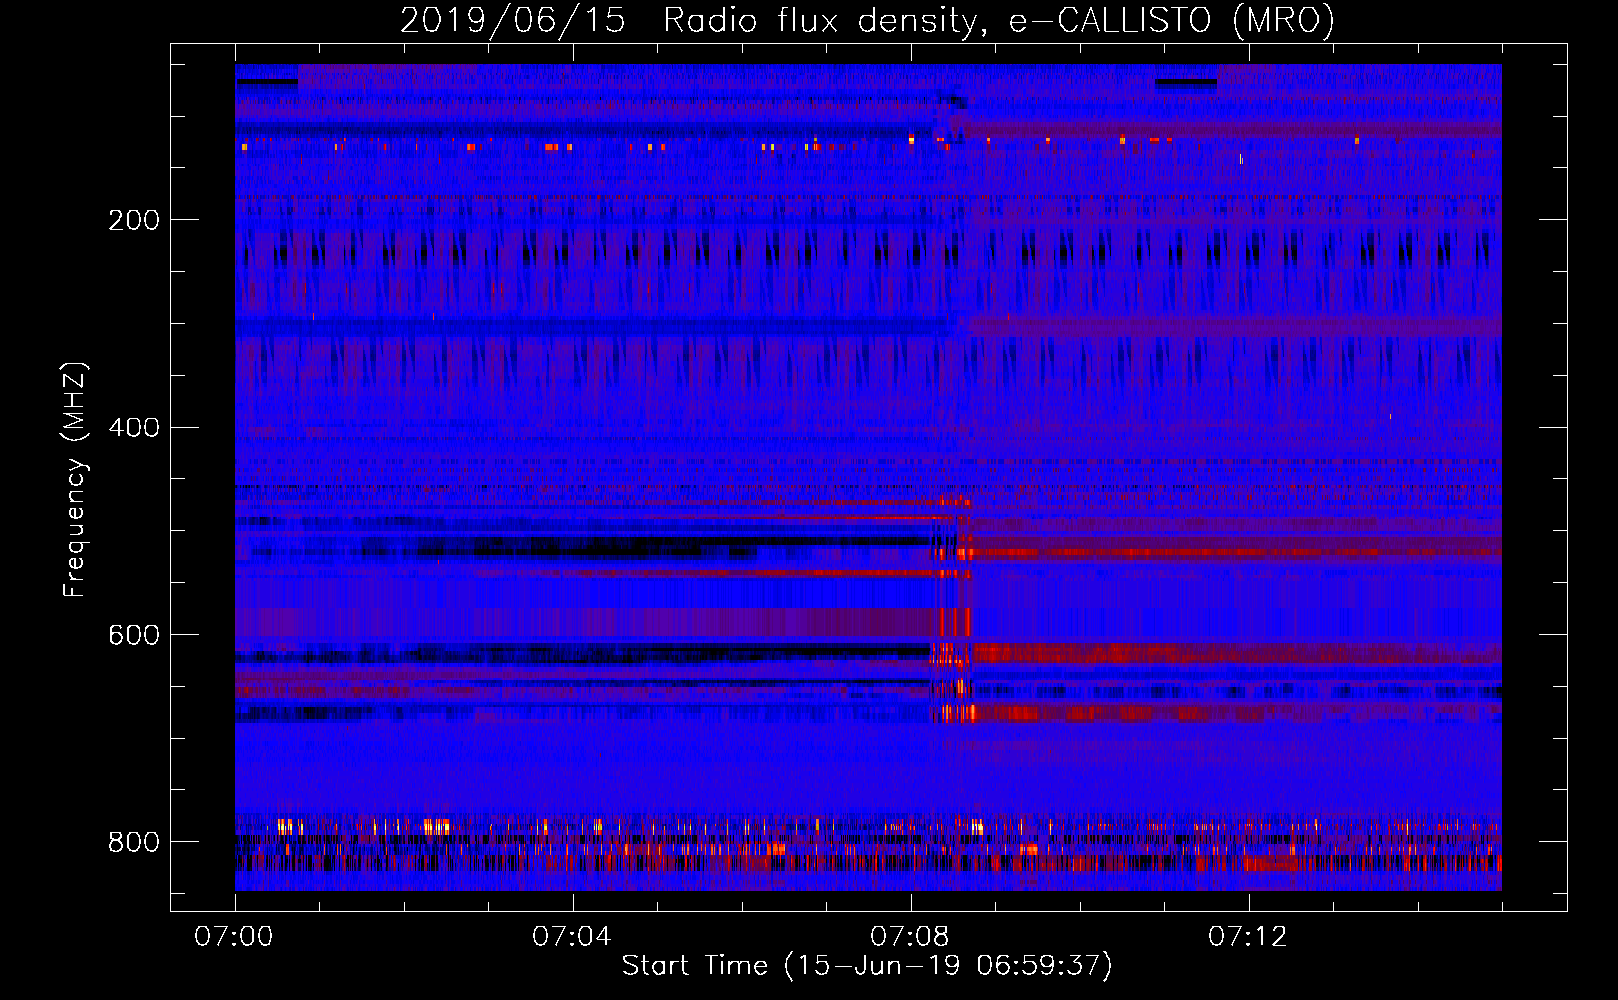Image resolution: width=1618 pixels, height=1000 pixels.
Task: Click the plot title '2019/06/15 Radio flux density, e-CALLISTO (MRO)'
Action: 867,20
